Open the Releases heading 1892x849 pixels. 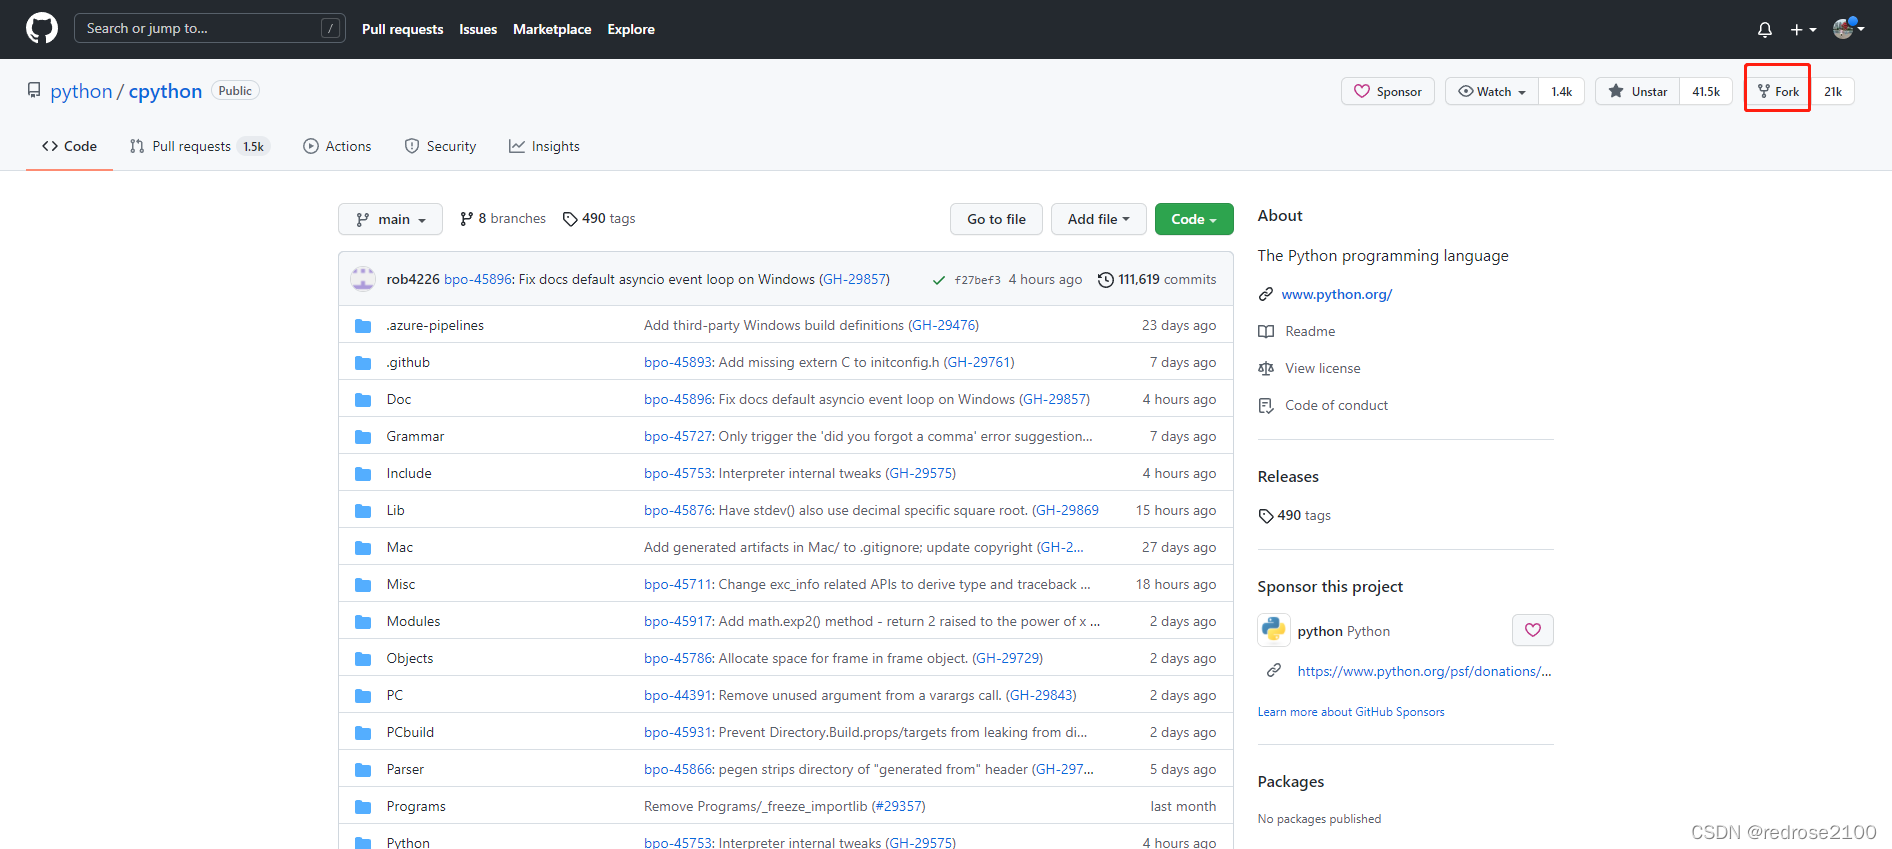(1288, 476)
